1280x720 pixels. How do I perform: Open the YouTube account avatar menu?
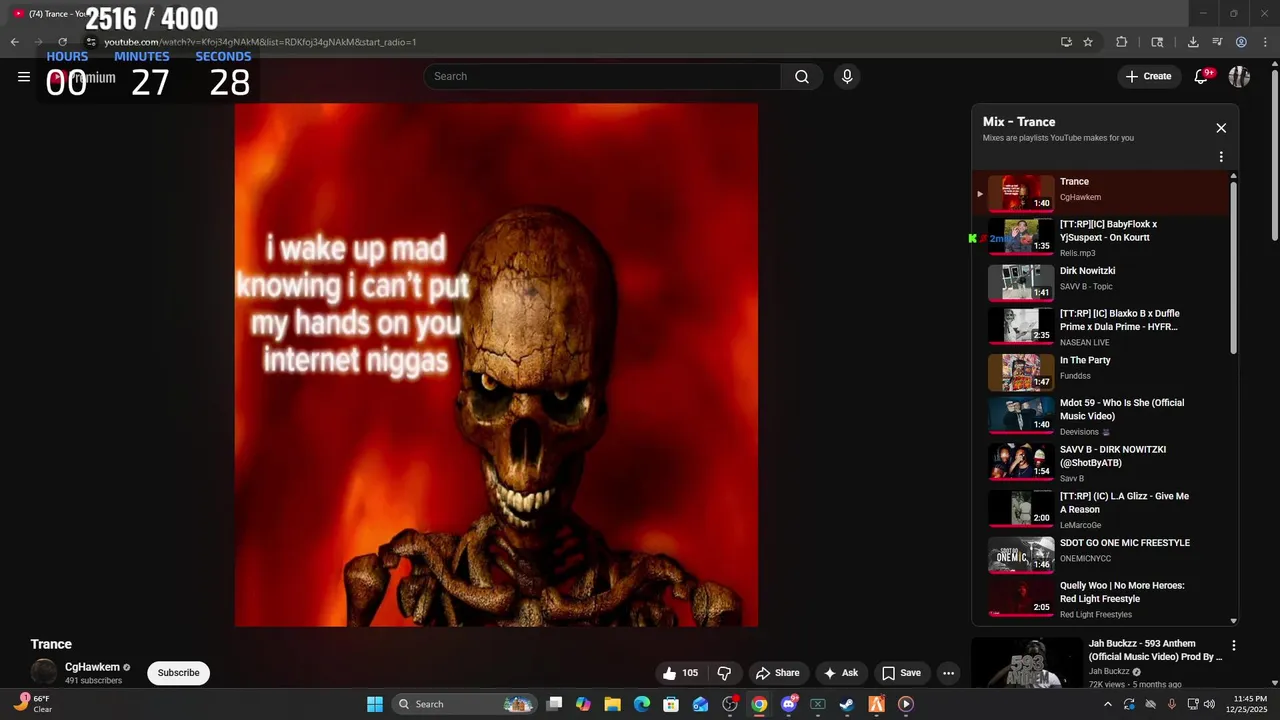1239,76
